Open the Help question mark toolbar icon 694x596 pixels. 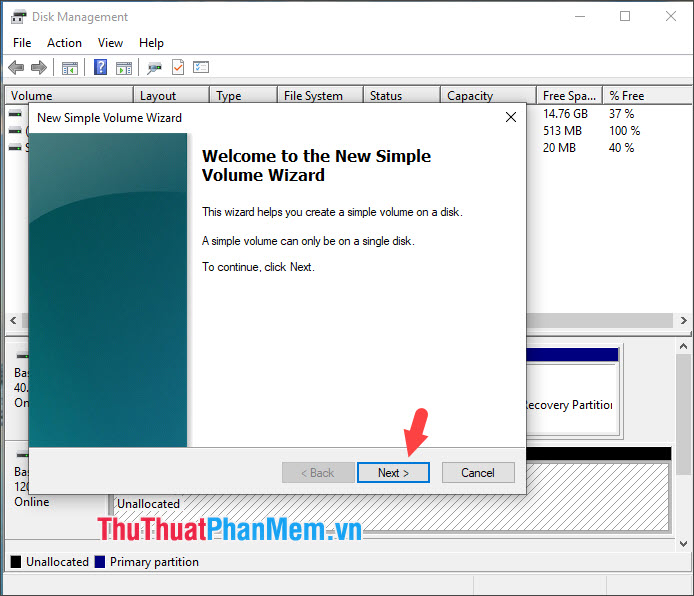coord(100,67)
